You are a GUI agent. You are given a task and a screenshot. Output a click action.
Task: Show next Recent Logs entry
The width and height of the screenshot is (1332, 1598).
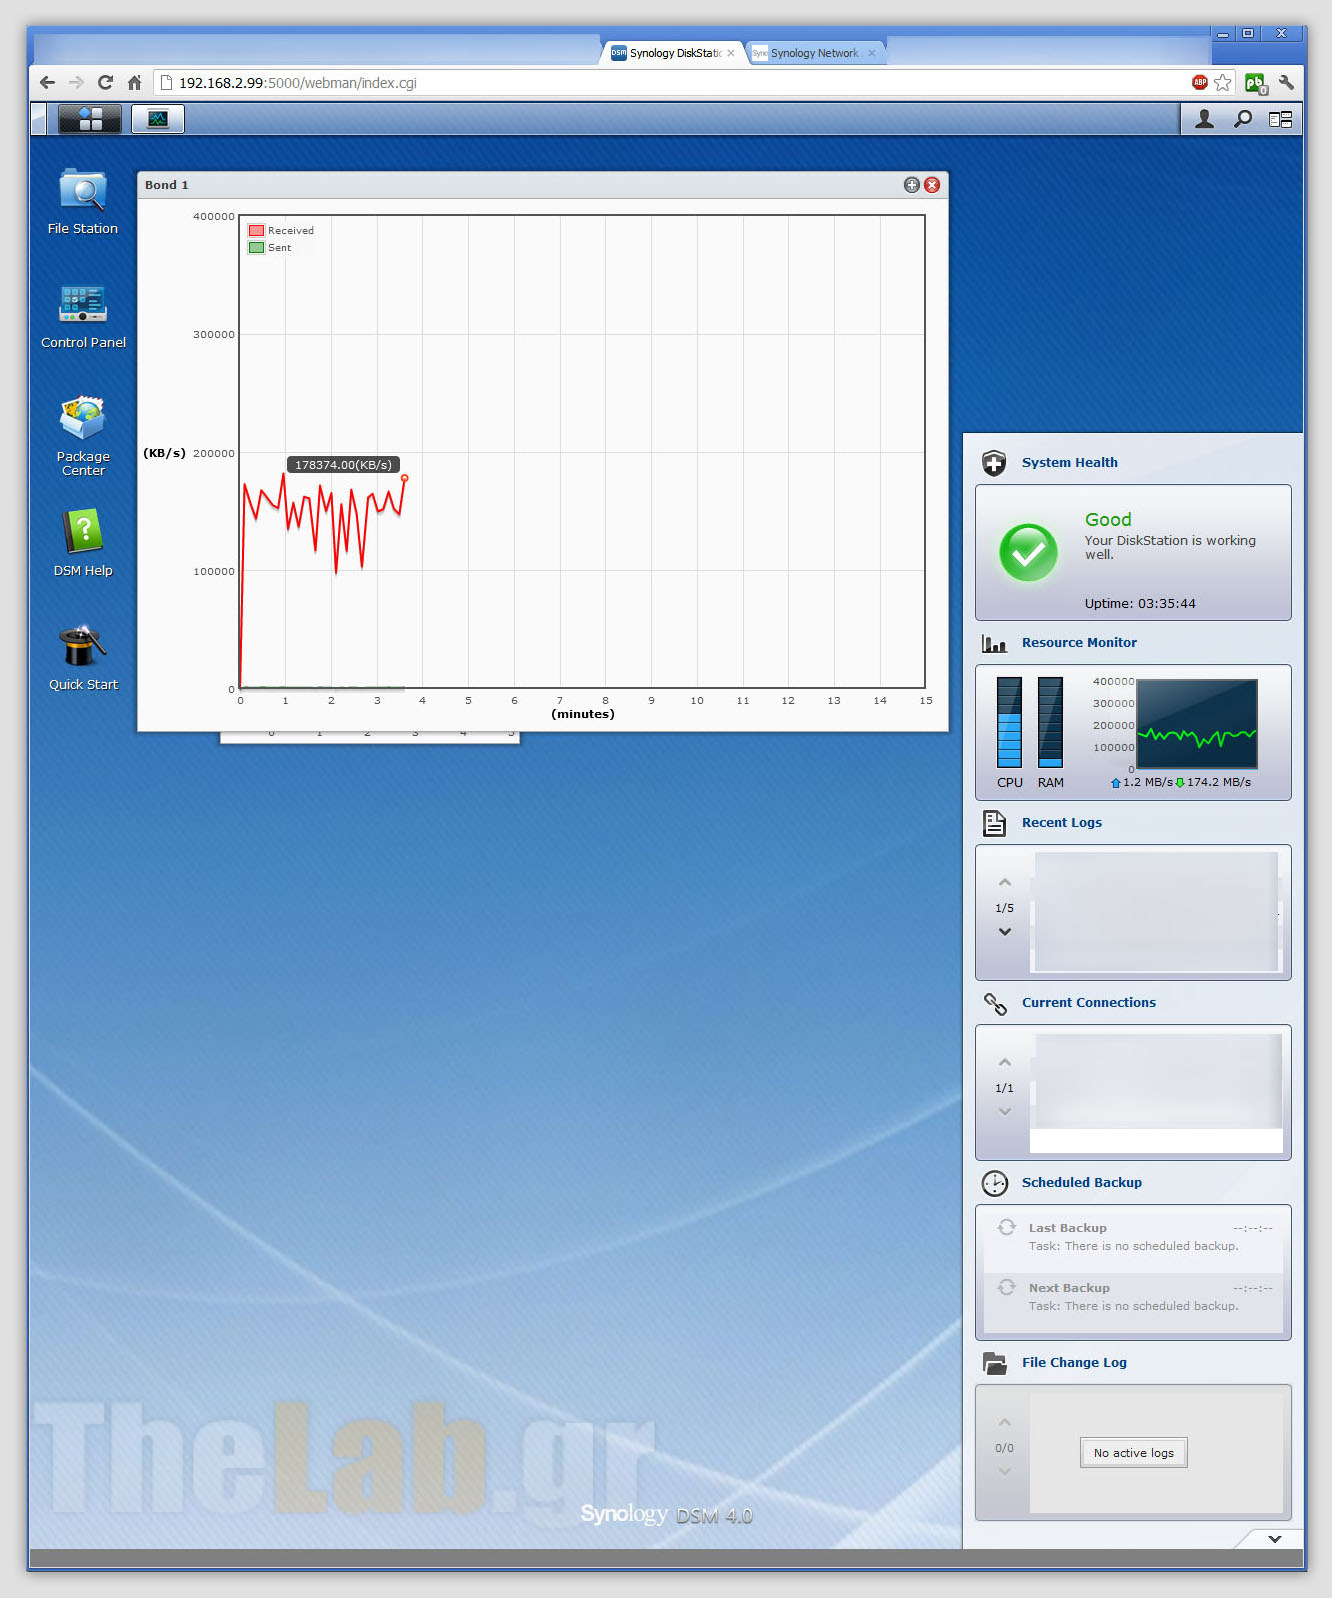pos(1005,931)
